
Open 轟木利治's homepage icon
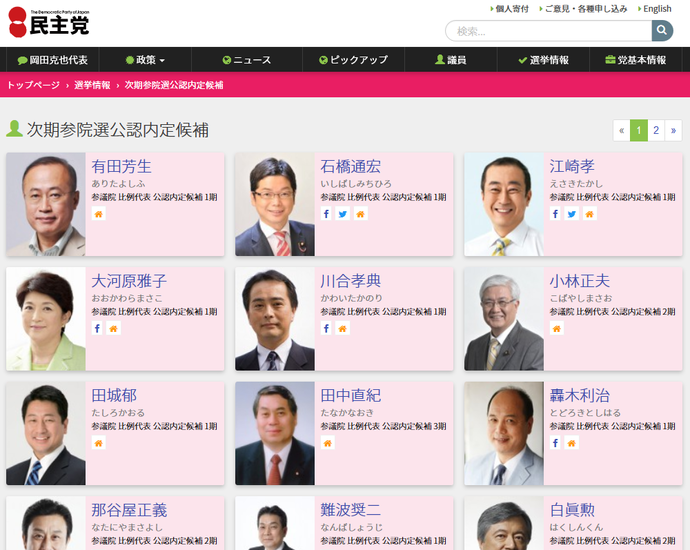tap(572, 443)
